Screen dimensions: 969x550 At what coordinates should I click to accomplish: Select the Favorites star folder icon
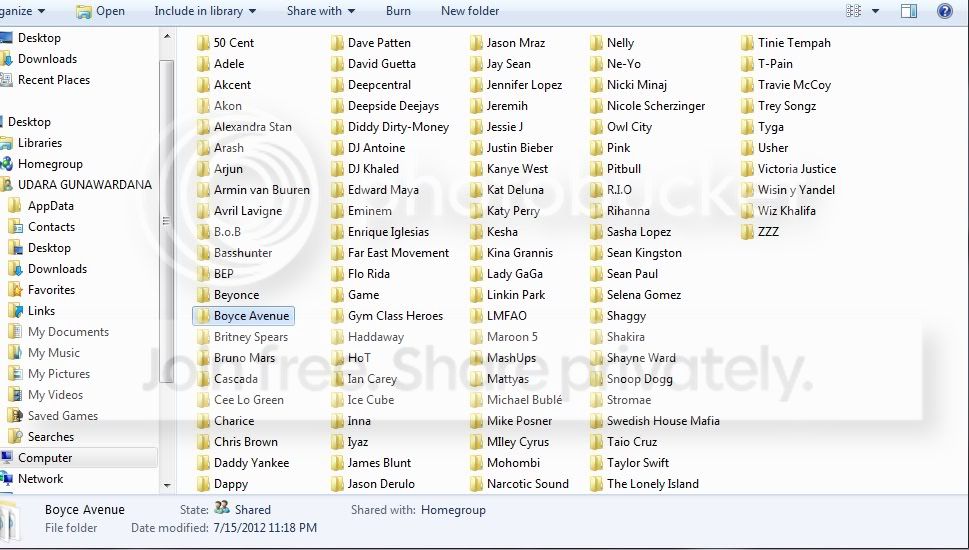[x=15, y=290]
